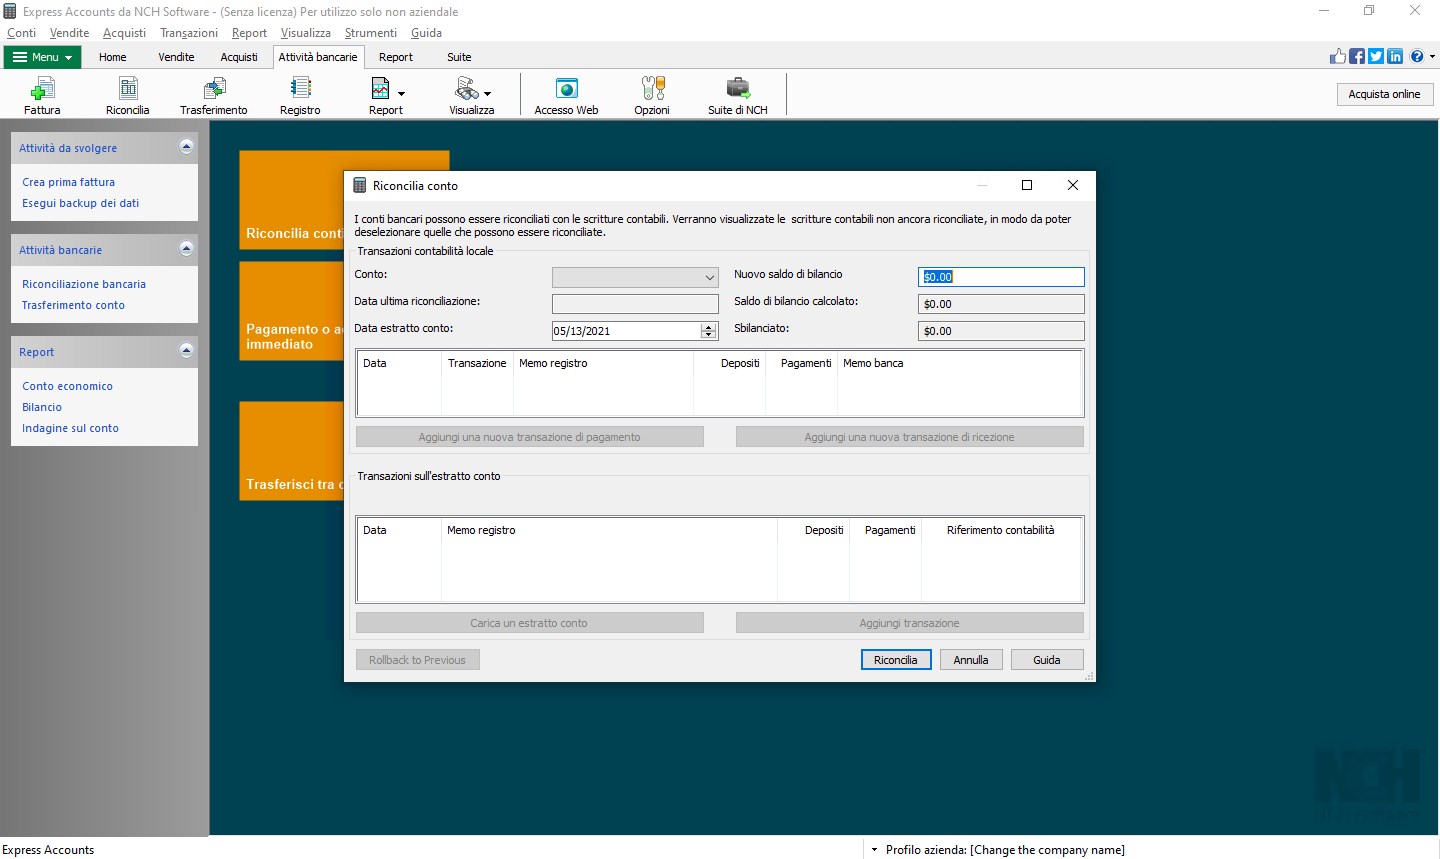Viewport: 1440px width, 859px height.
Task: Open Opzioni settings icon
Action: (x=652, y=95)
